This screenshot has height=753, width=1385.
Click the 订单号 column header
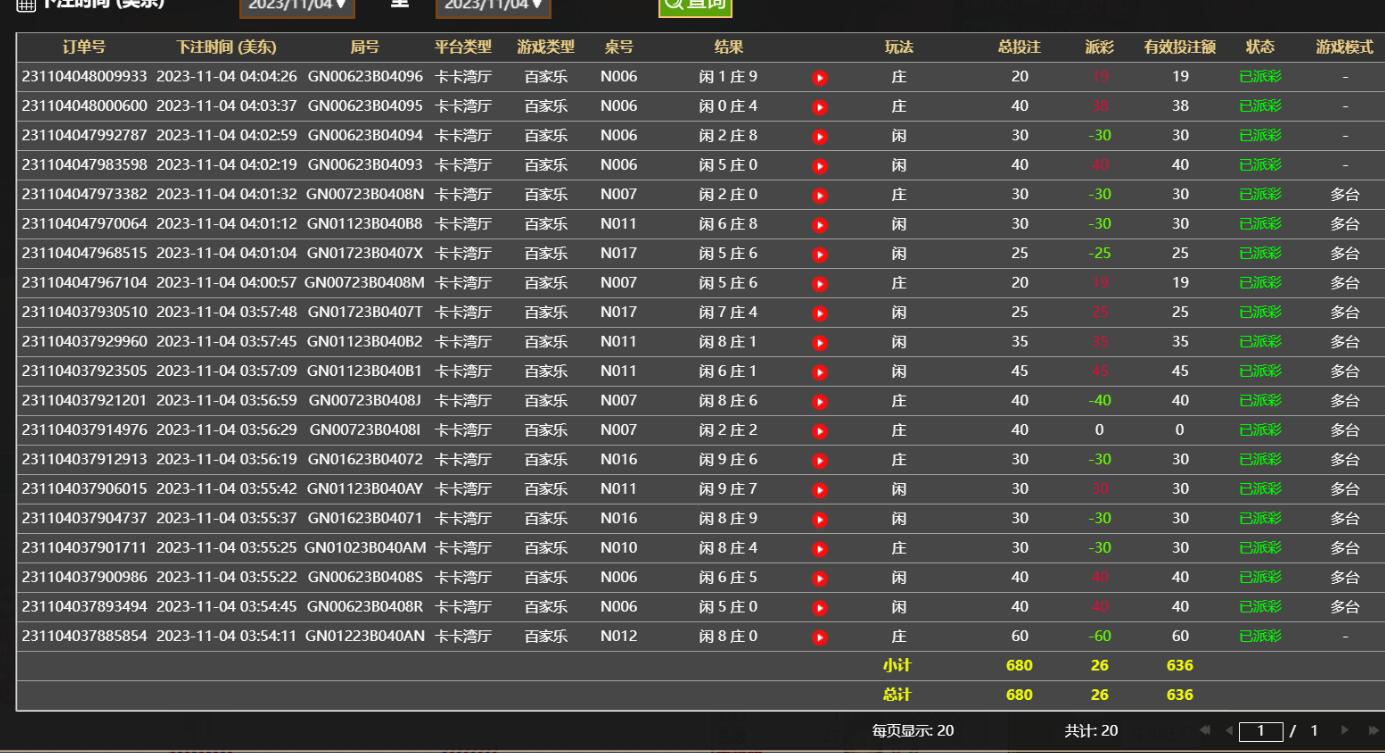(x=84, y=47)
